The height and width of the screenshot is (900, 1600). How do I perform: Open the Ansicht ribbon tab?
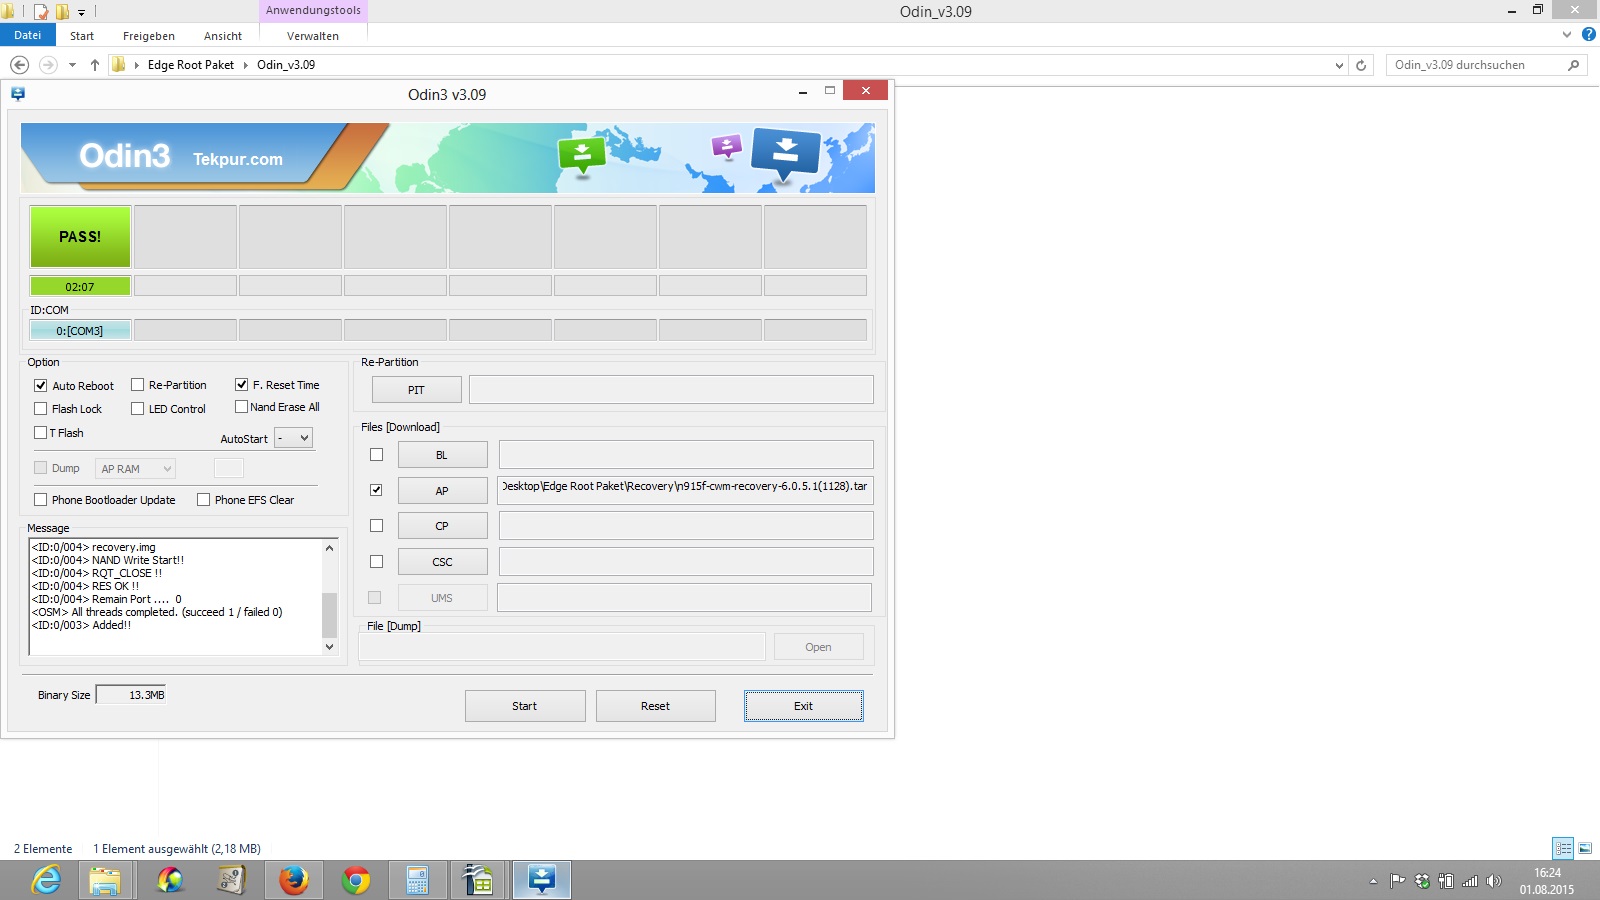coord(223,36)
